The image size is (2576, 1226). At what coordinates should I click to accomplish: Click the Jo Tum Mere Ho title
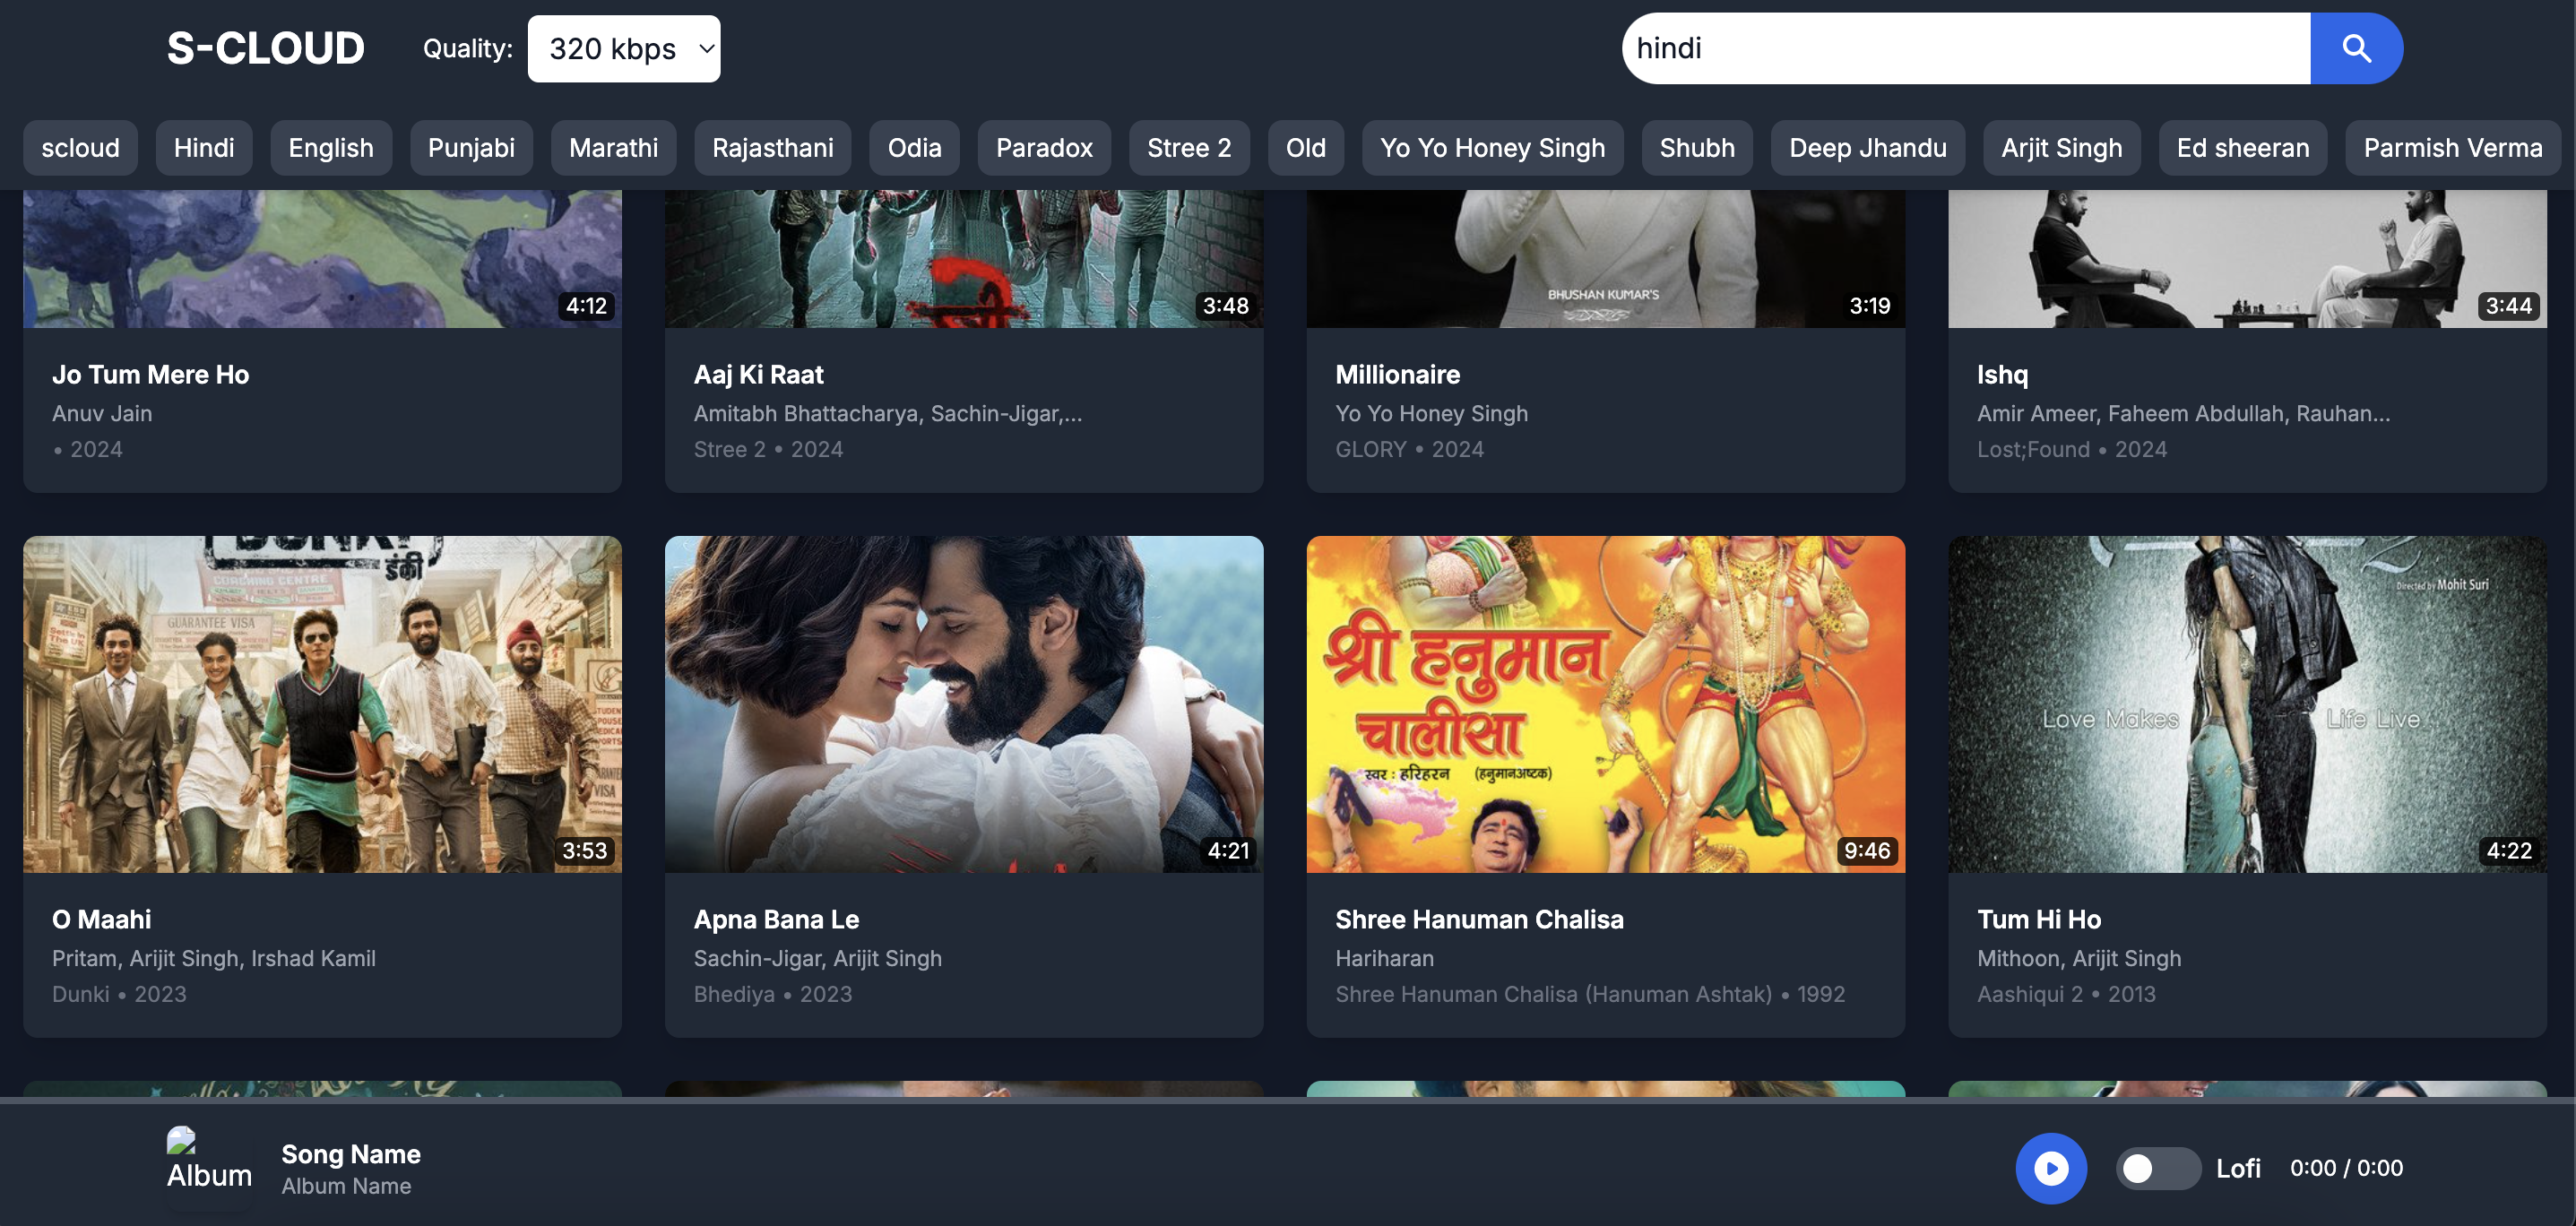(151, 374)
